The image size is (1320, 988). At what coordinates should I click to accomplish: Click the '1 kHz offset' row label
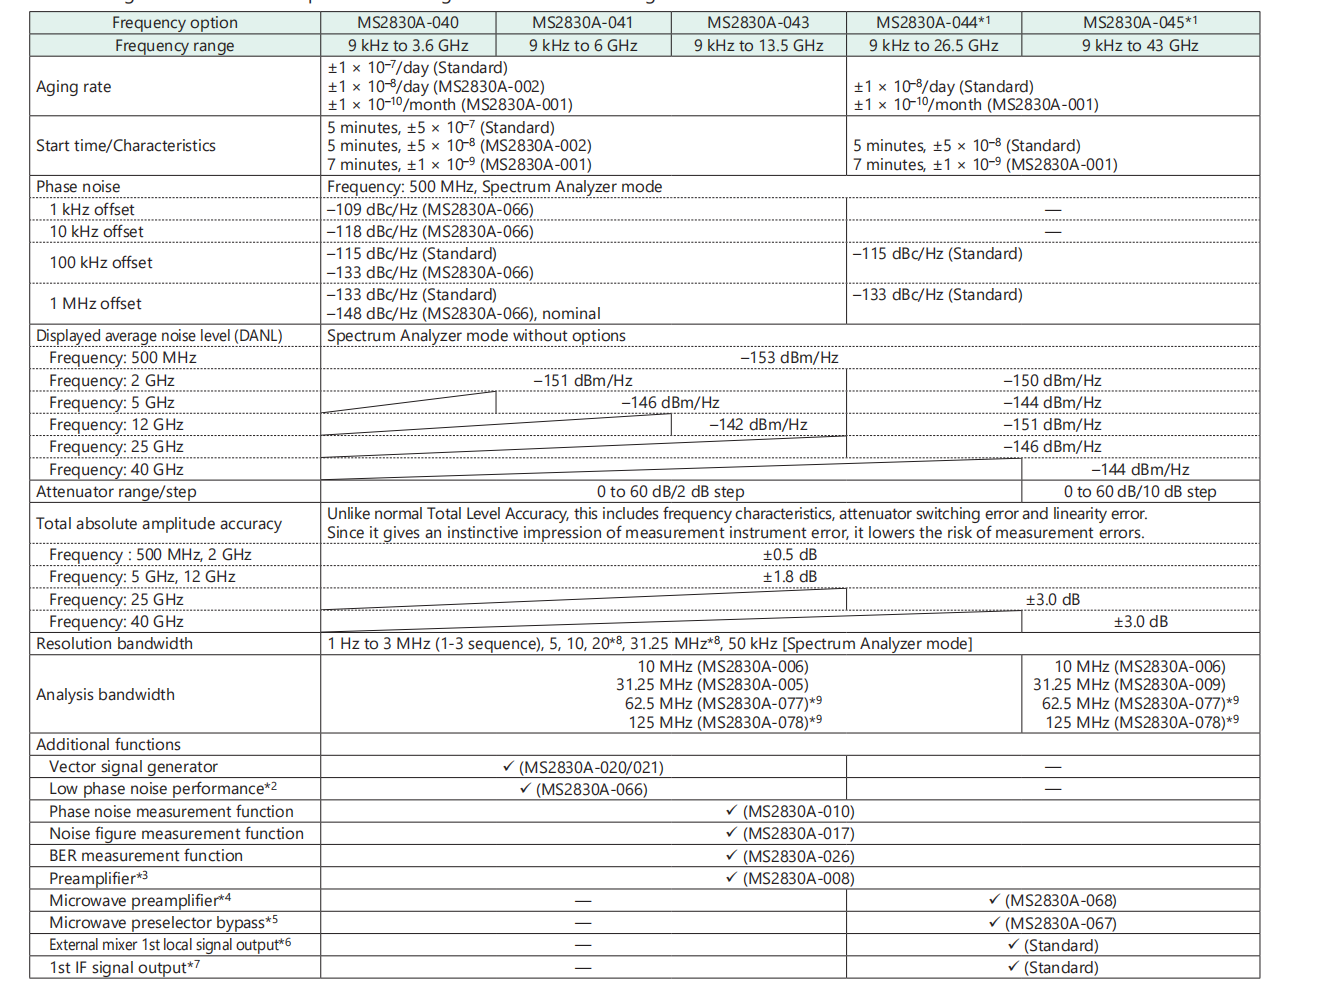tap(92, 210)
